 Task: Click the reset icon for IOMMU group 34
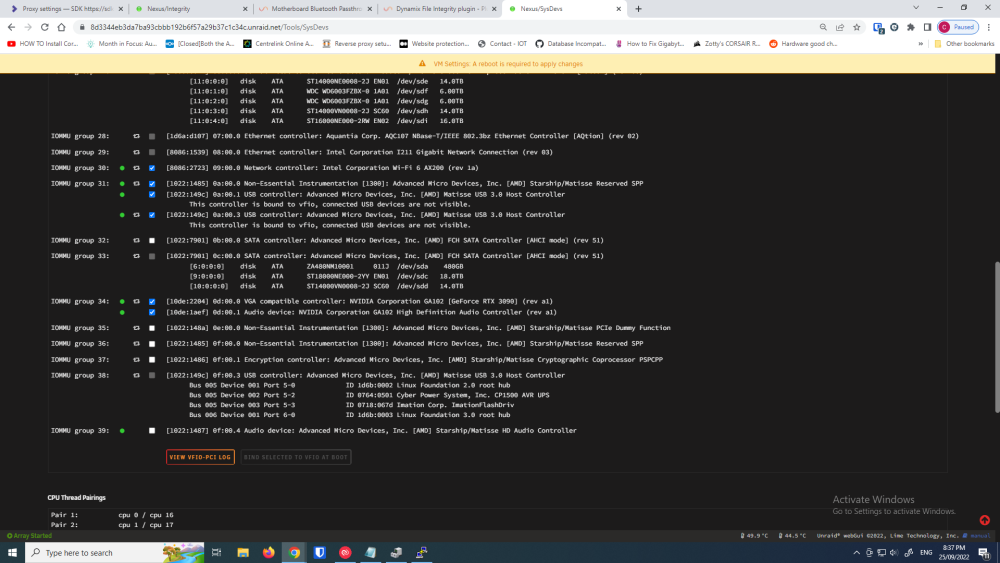click(x=136, y=301)
